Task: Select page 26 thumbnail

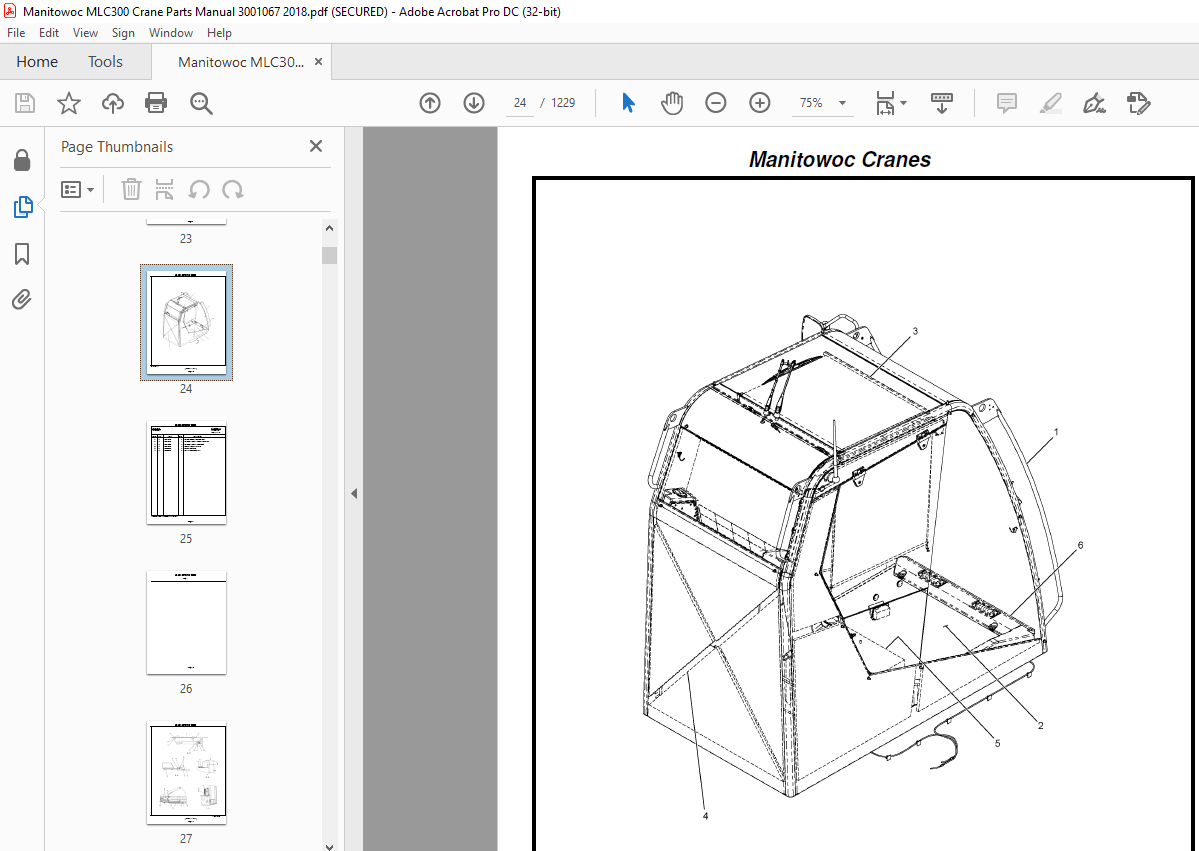Action: tap(187, 622)
